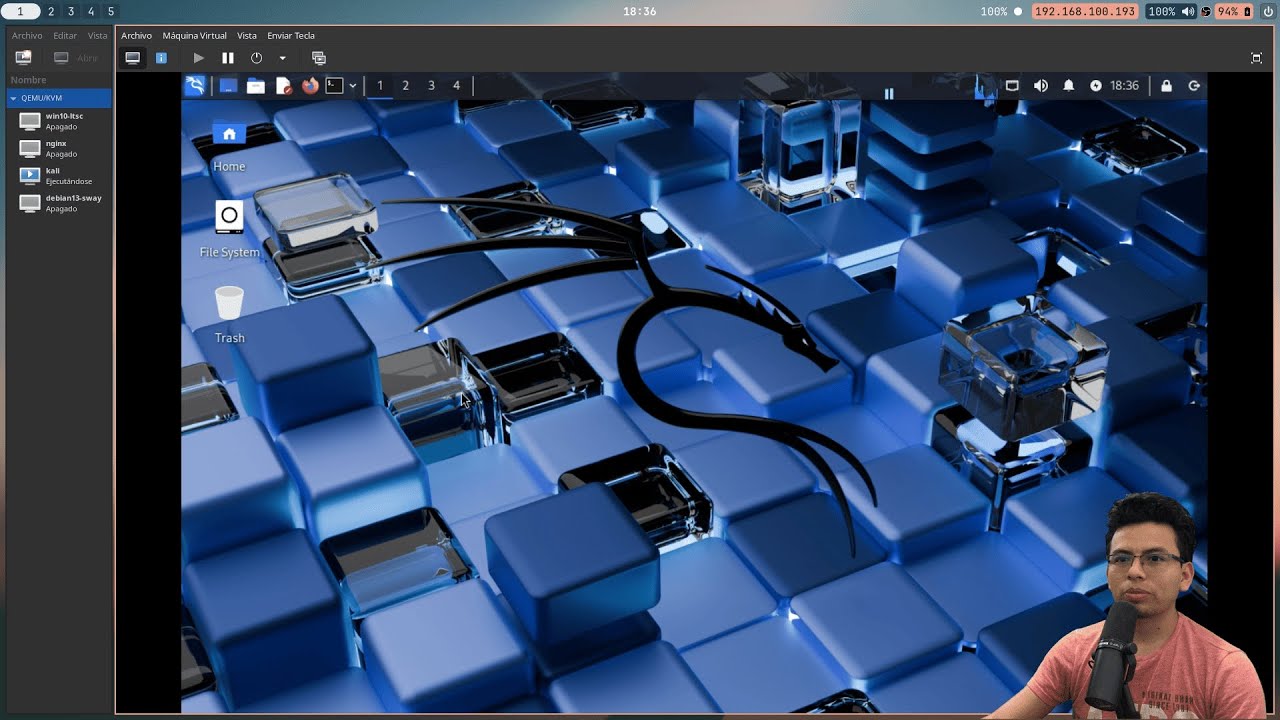This screenshot has width=1280, height=720.
Task: Open the VM snapshots manager icon
Action: pos(319,58)
